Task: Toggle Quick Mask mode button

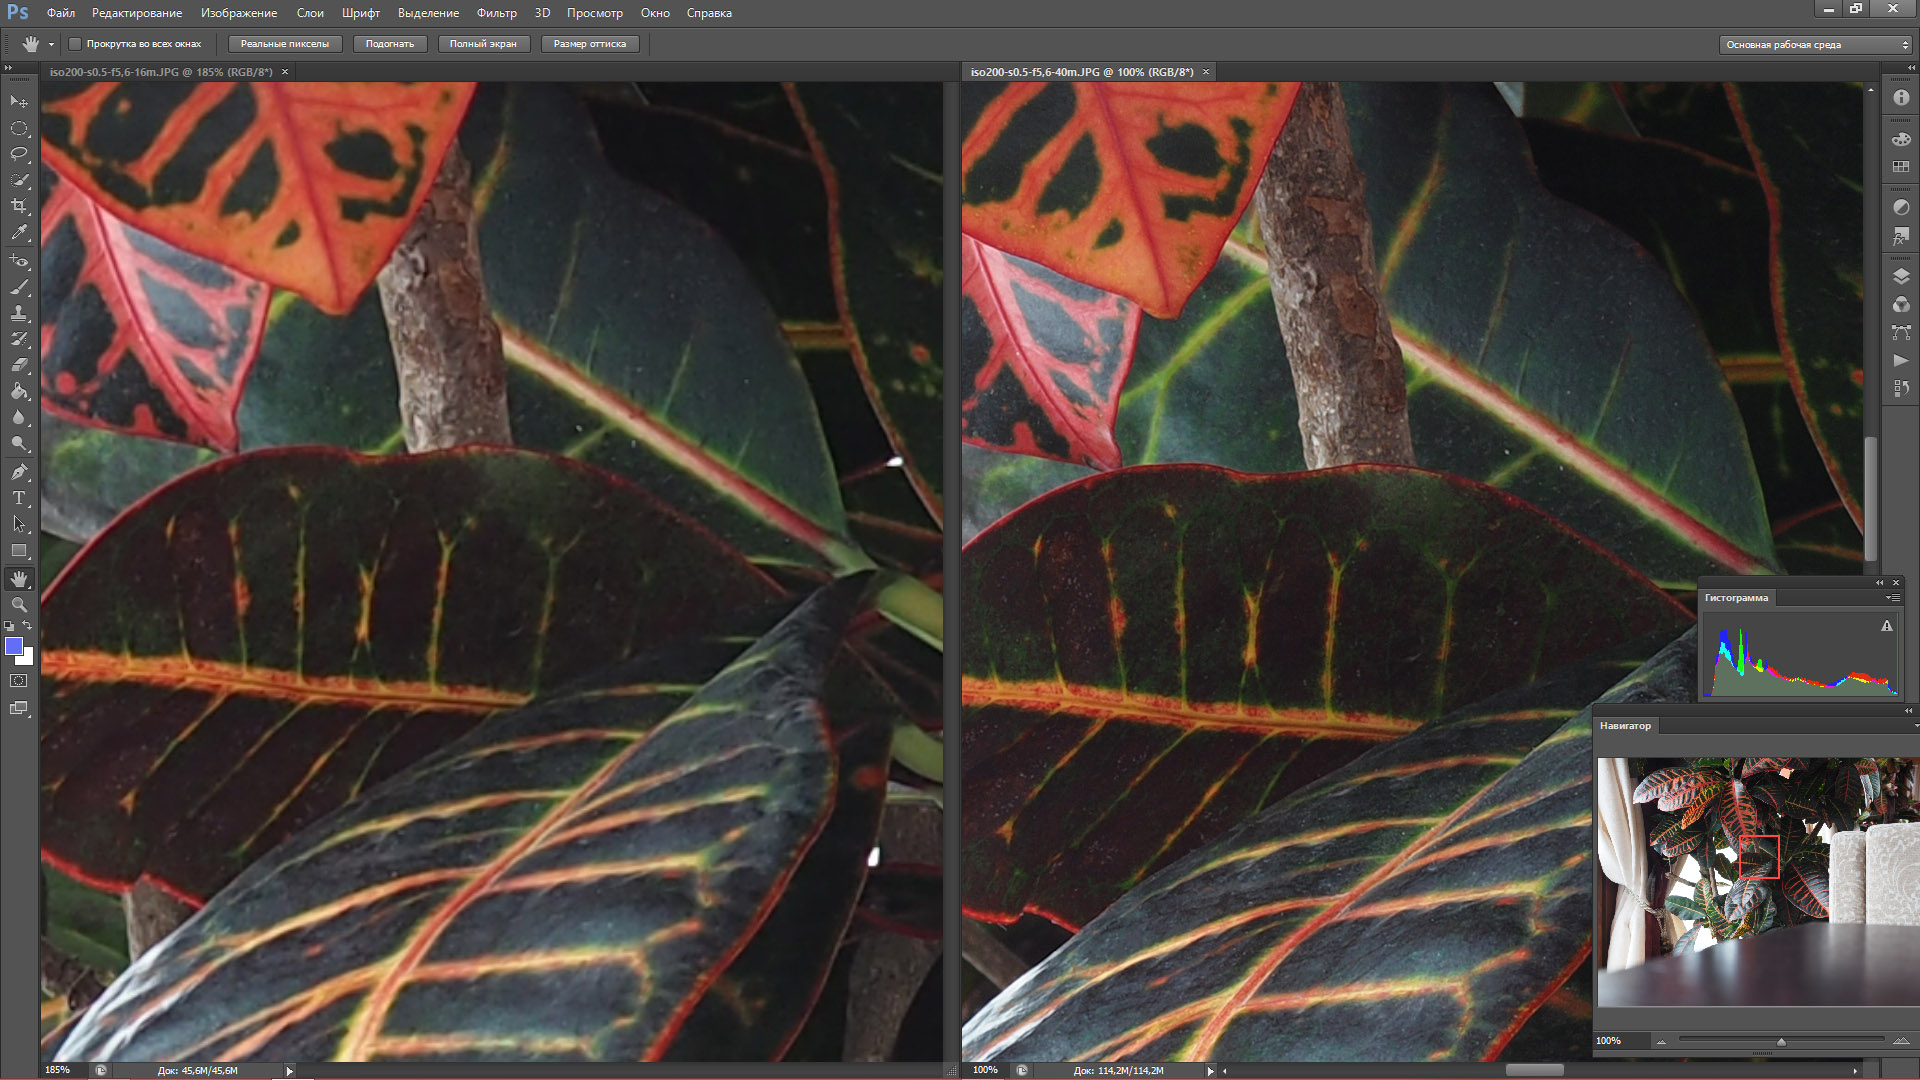Action: click(19, 681)
